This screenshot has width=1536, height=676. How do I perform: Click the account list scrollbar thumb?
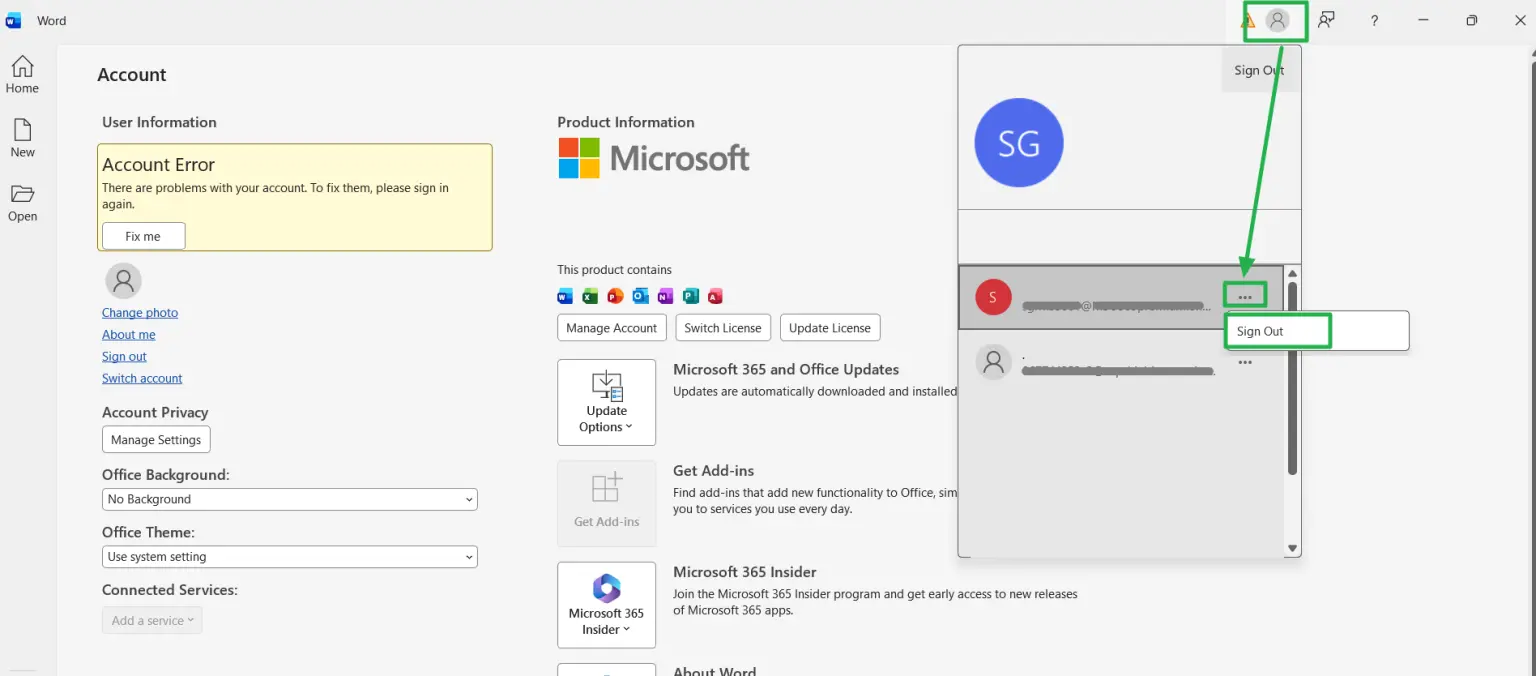click(x=1292, y=378)
